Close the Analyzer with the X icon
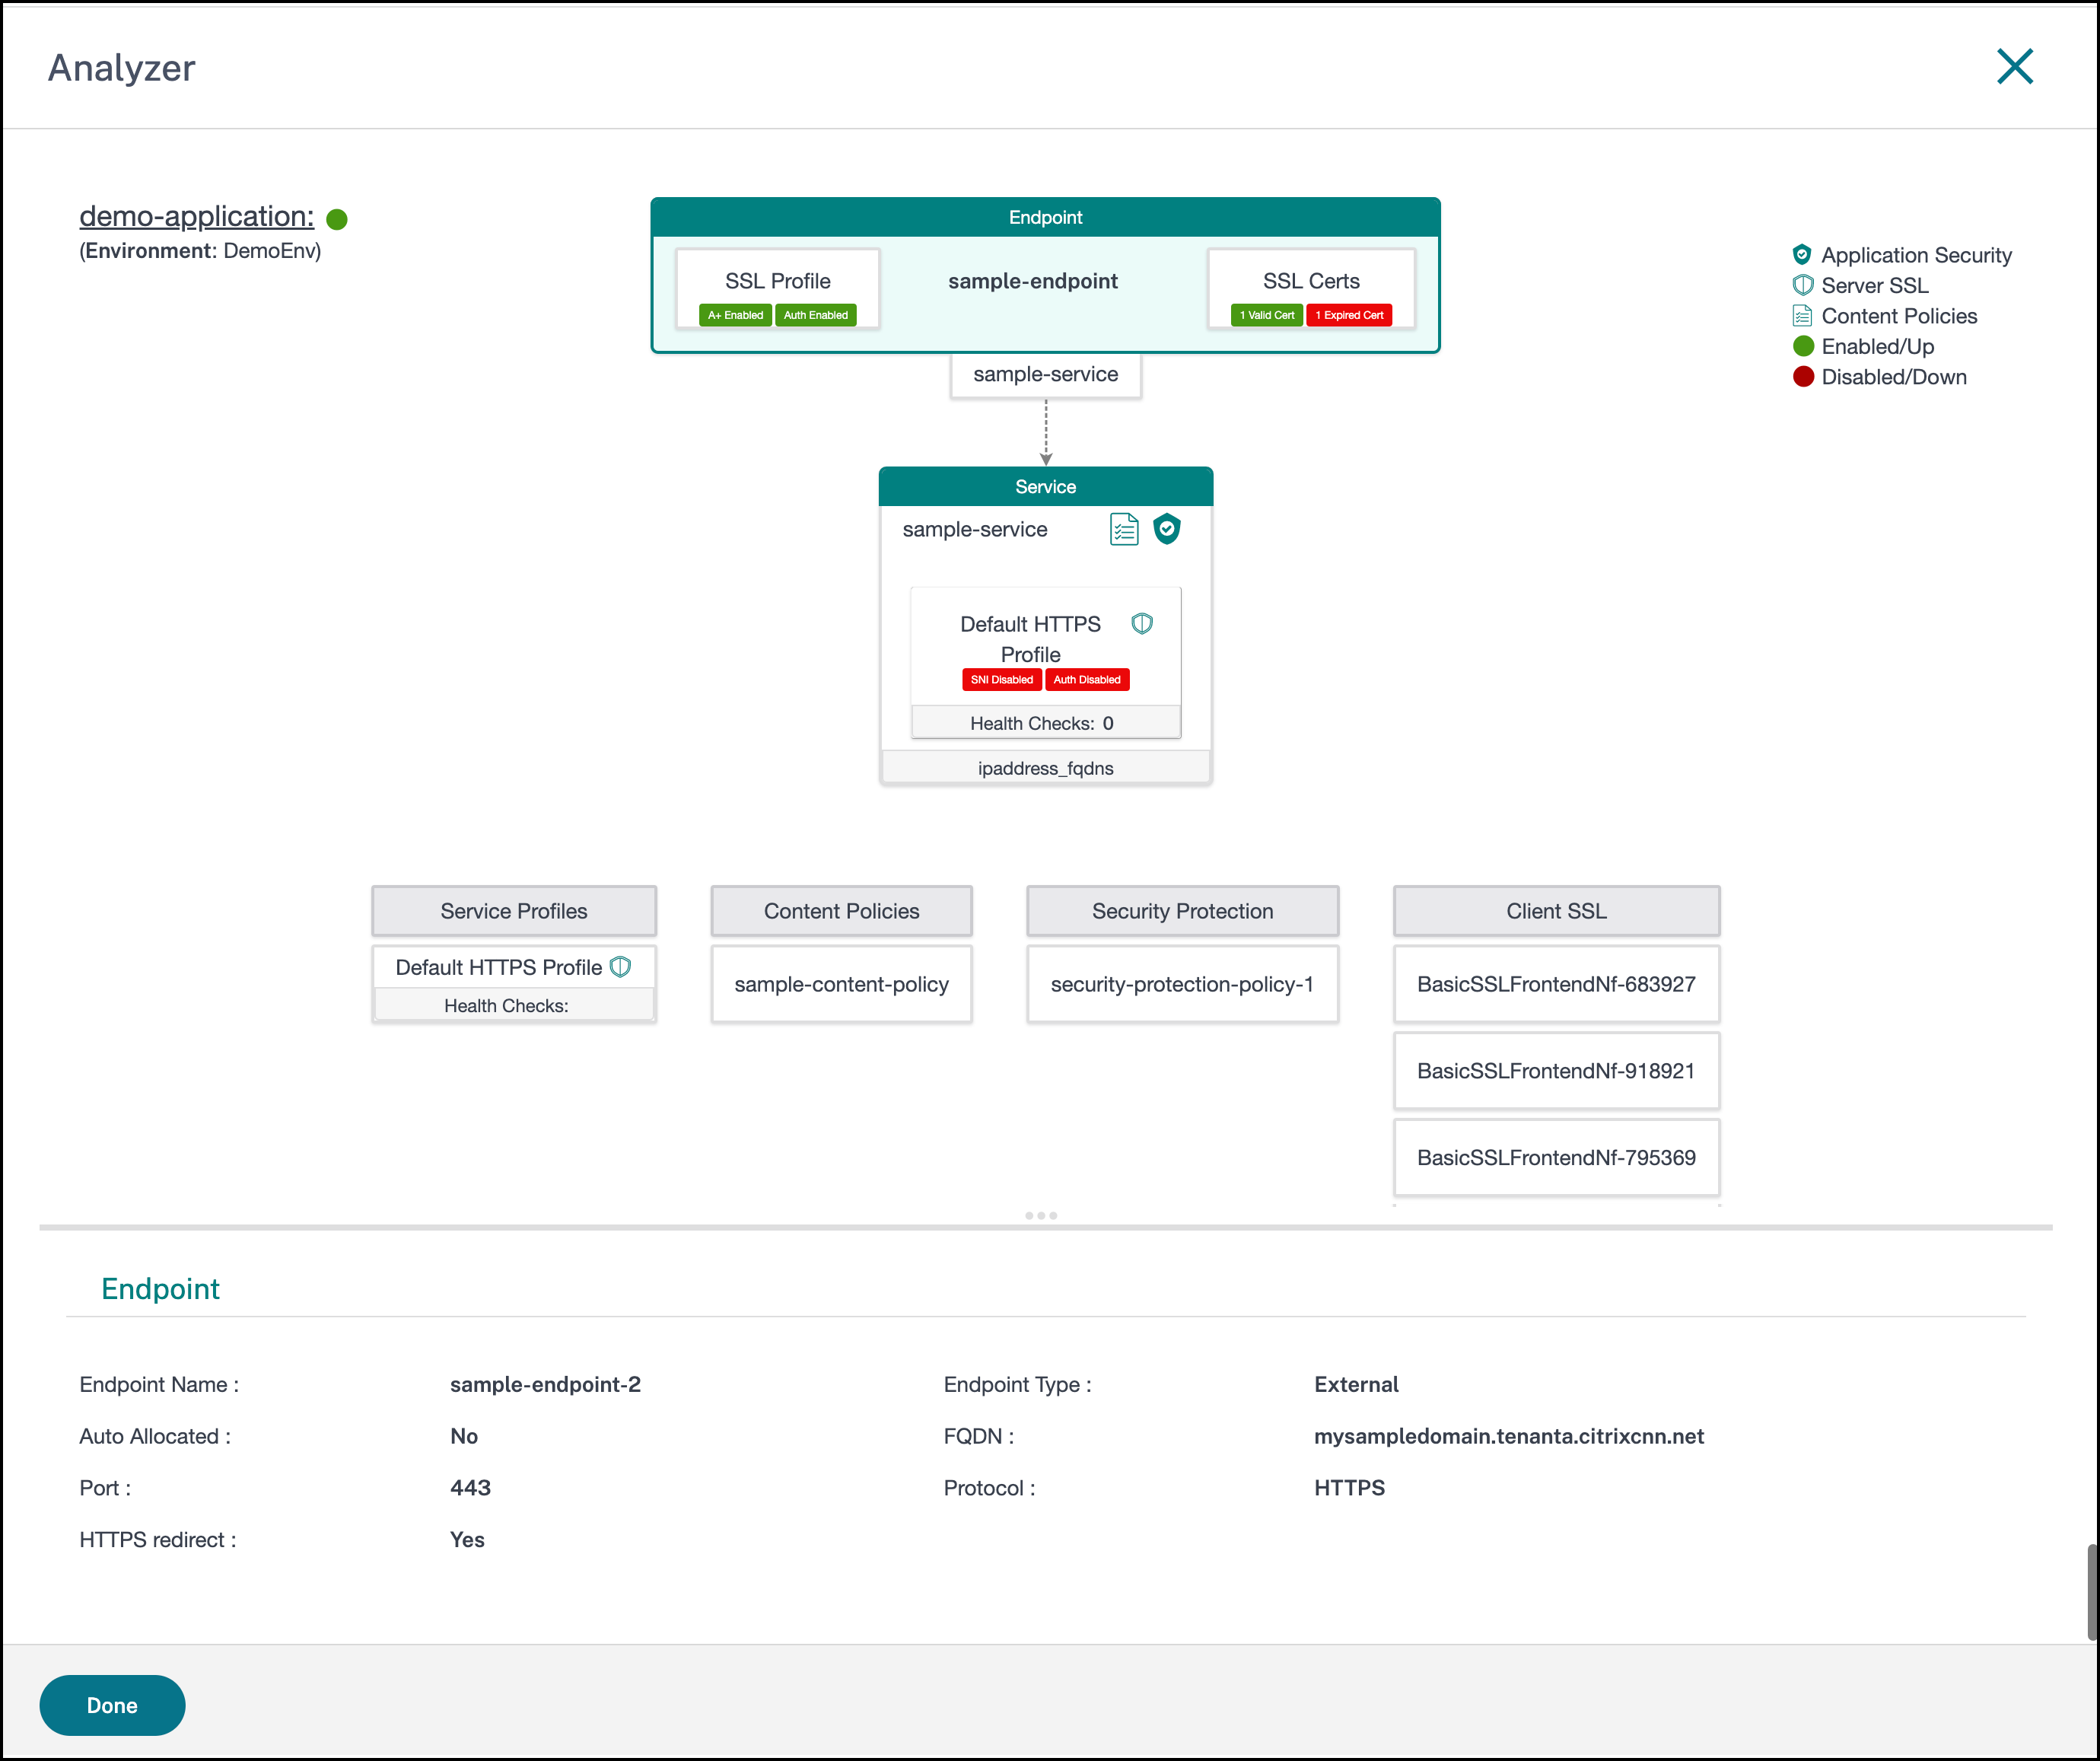 (x=2015, y=67)
